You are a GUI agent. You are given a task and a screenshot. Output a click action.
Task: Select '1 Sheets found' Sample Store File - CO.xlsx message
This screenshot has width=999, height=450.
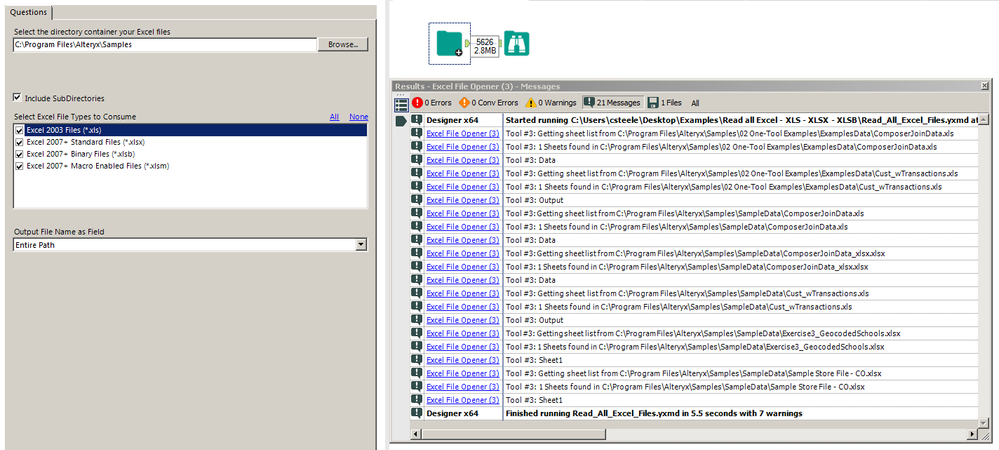685,386
